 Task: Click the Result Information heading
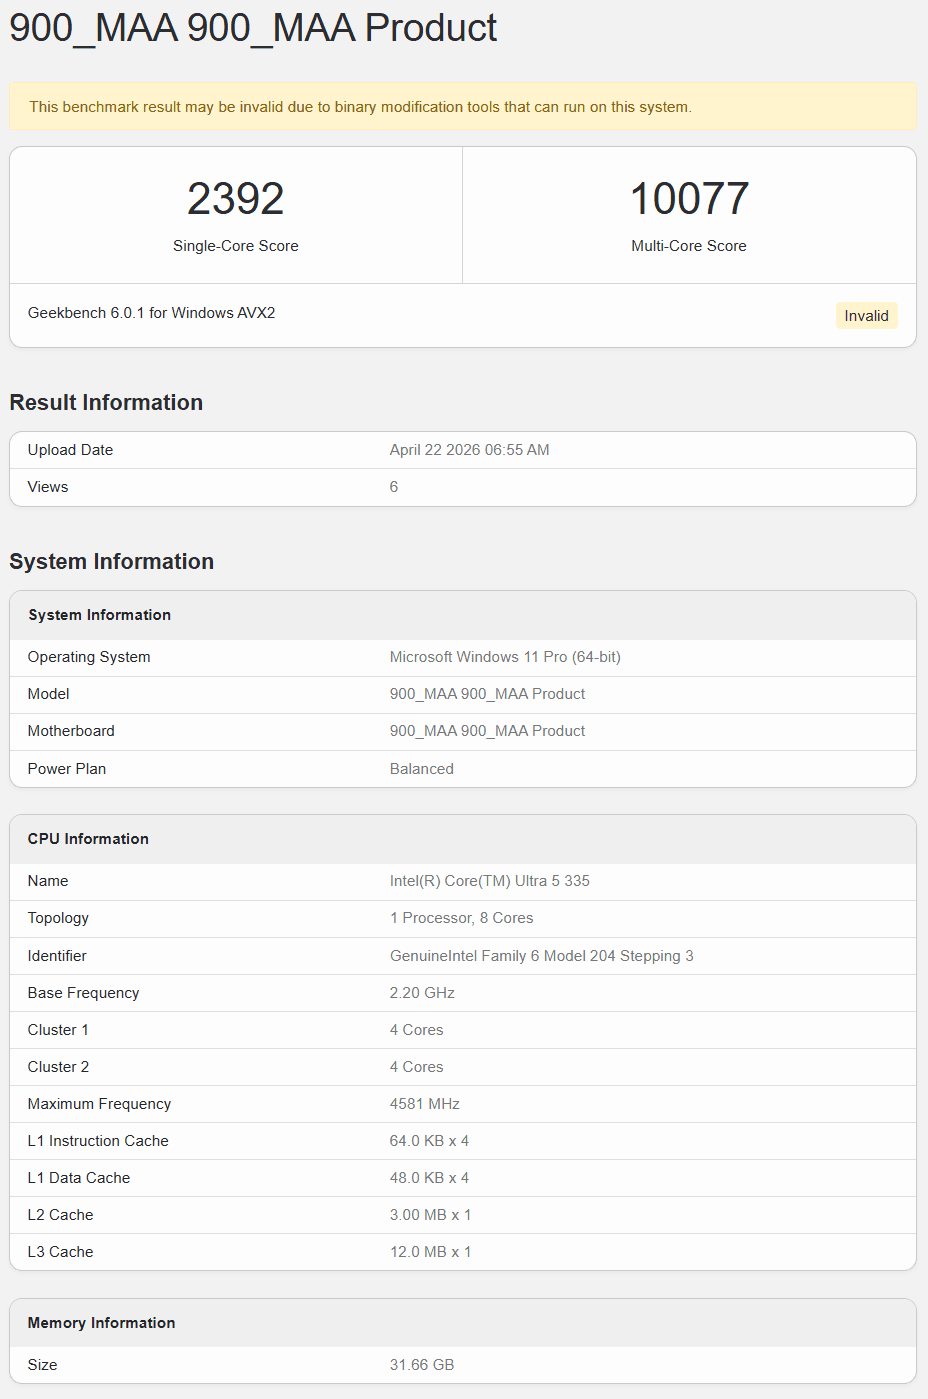[106, 402]
